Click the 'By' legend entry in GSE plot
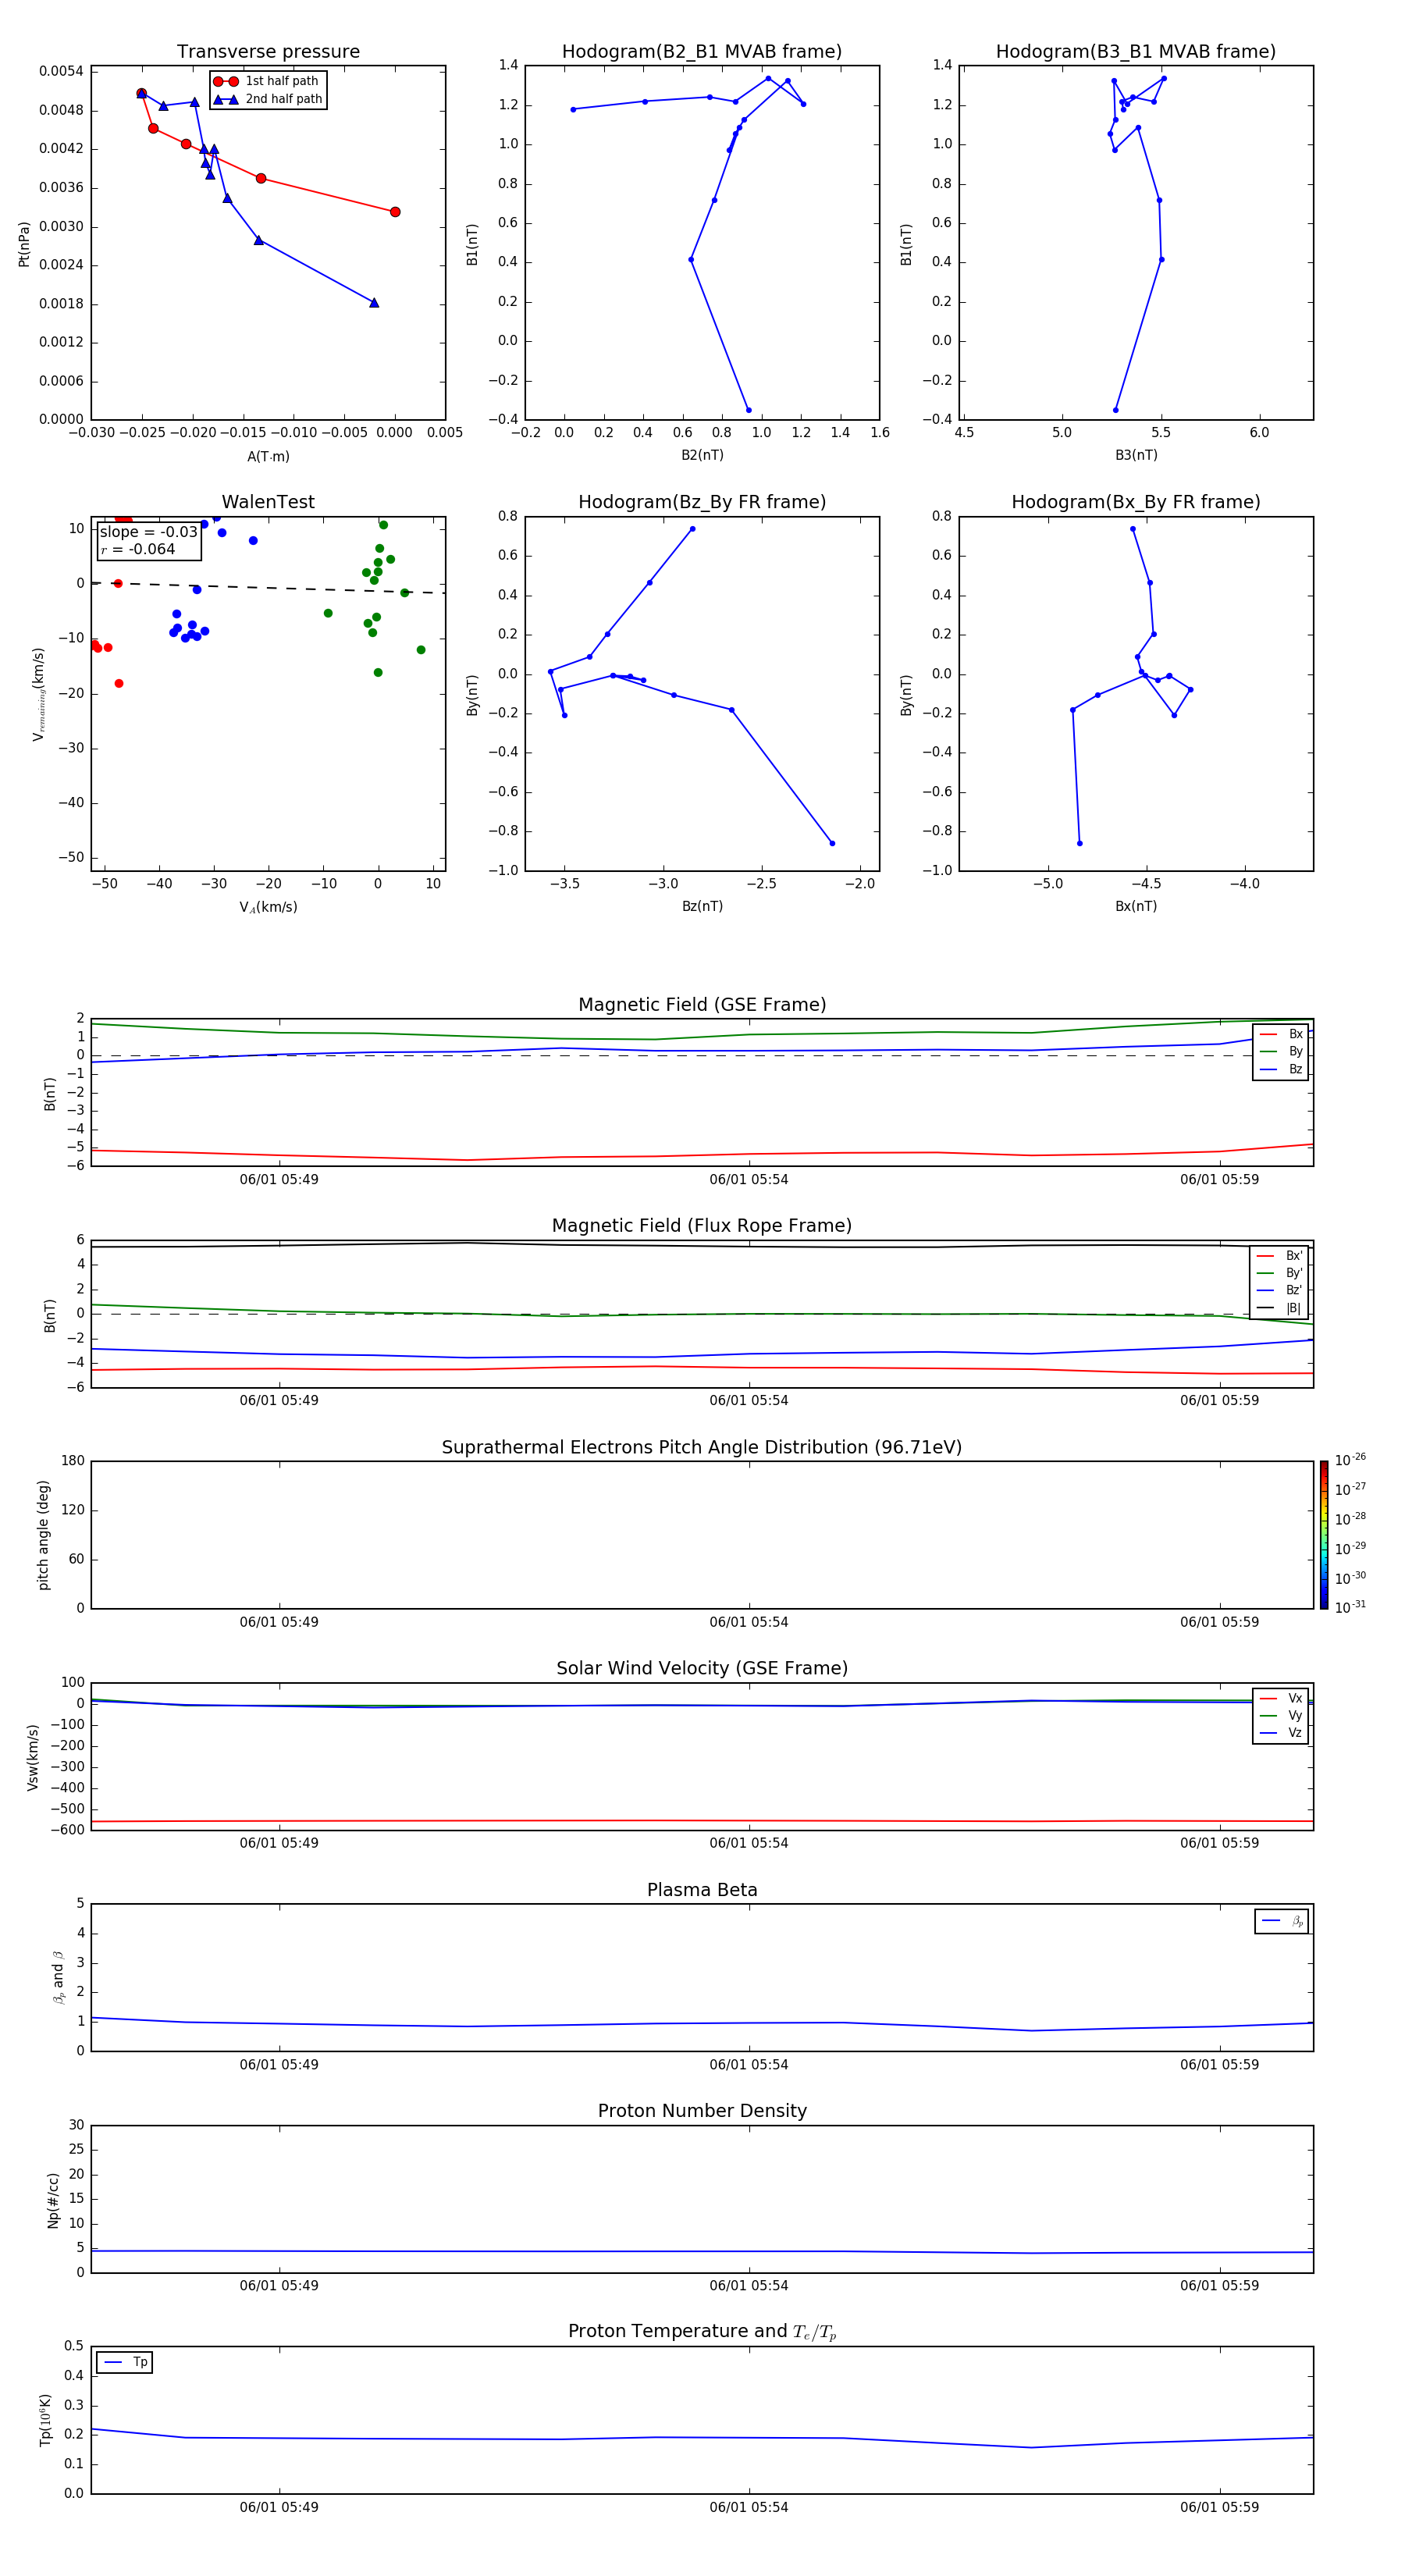1405x2576 pixels. tap(1281, 1051)
